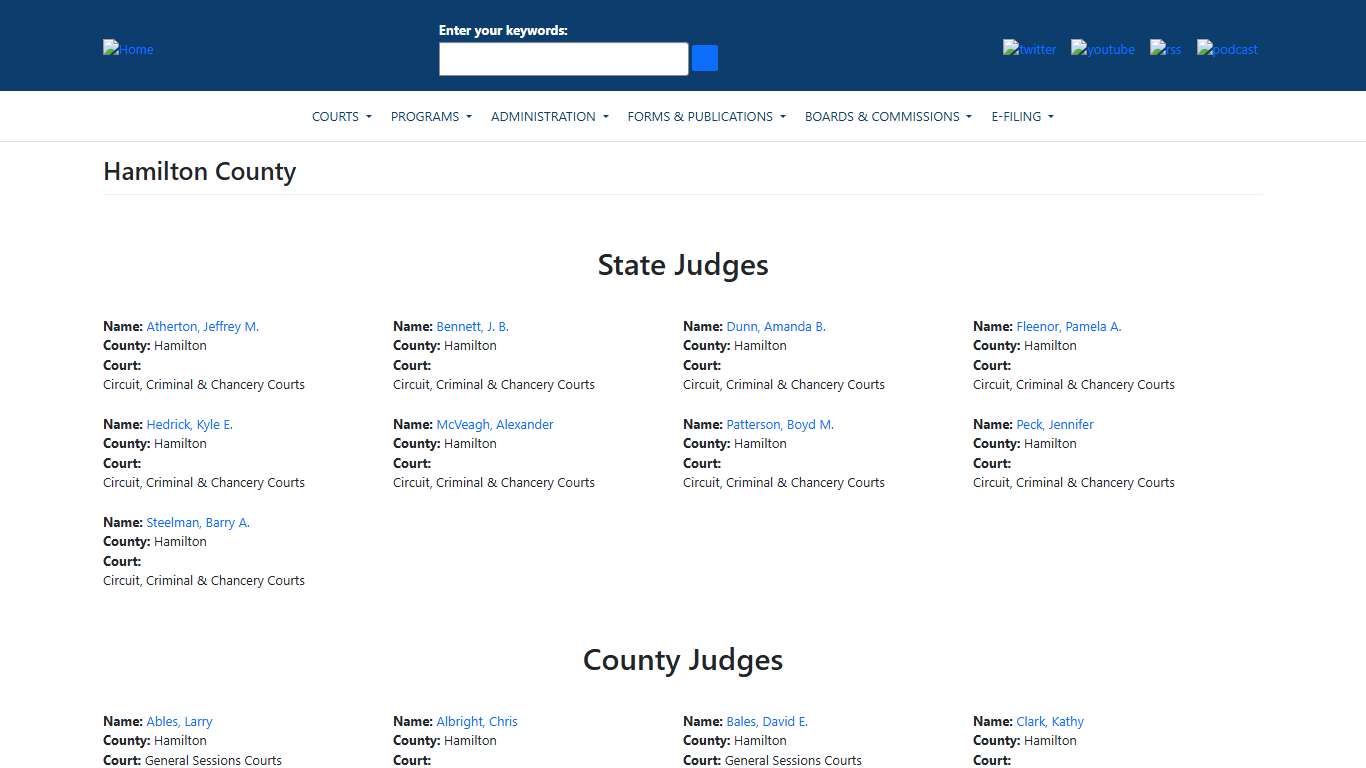Click the keywords search input field
Viewport: 1366px width, 768px height.
(563, 58)
